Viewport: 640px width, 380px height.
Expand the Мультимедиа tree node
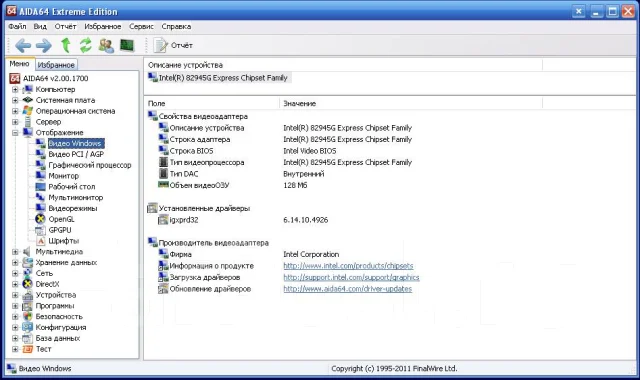click(x=15, y=252)
